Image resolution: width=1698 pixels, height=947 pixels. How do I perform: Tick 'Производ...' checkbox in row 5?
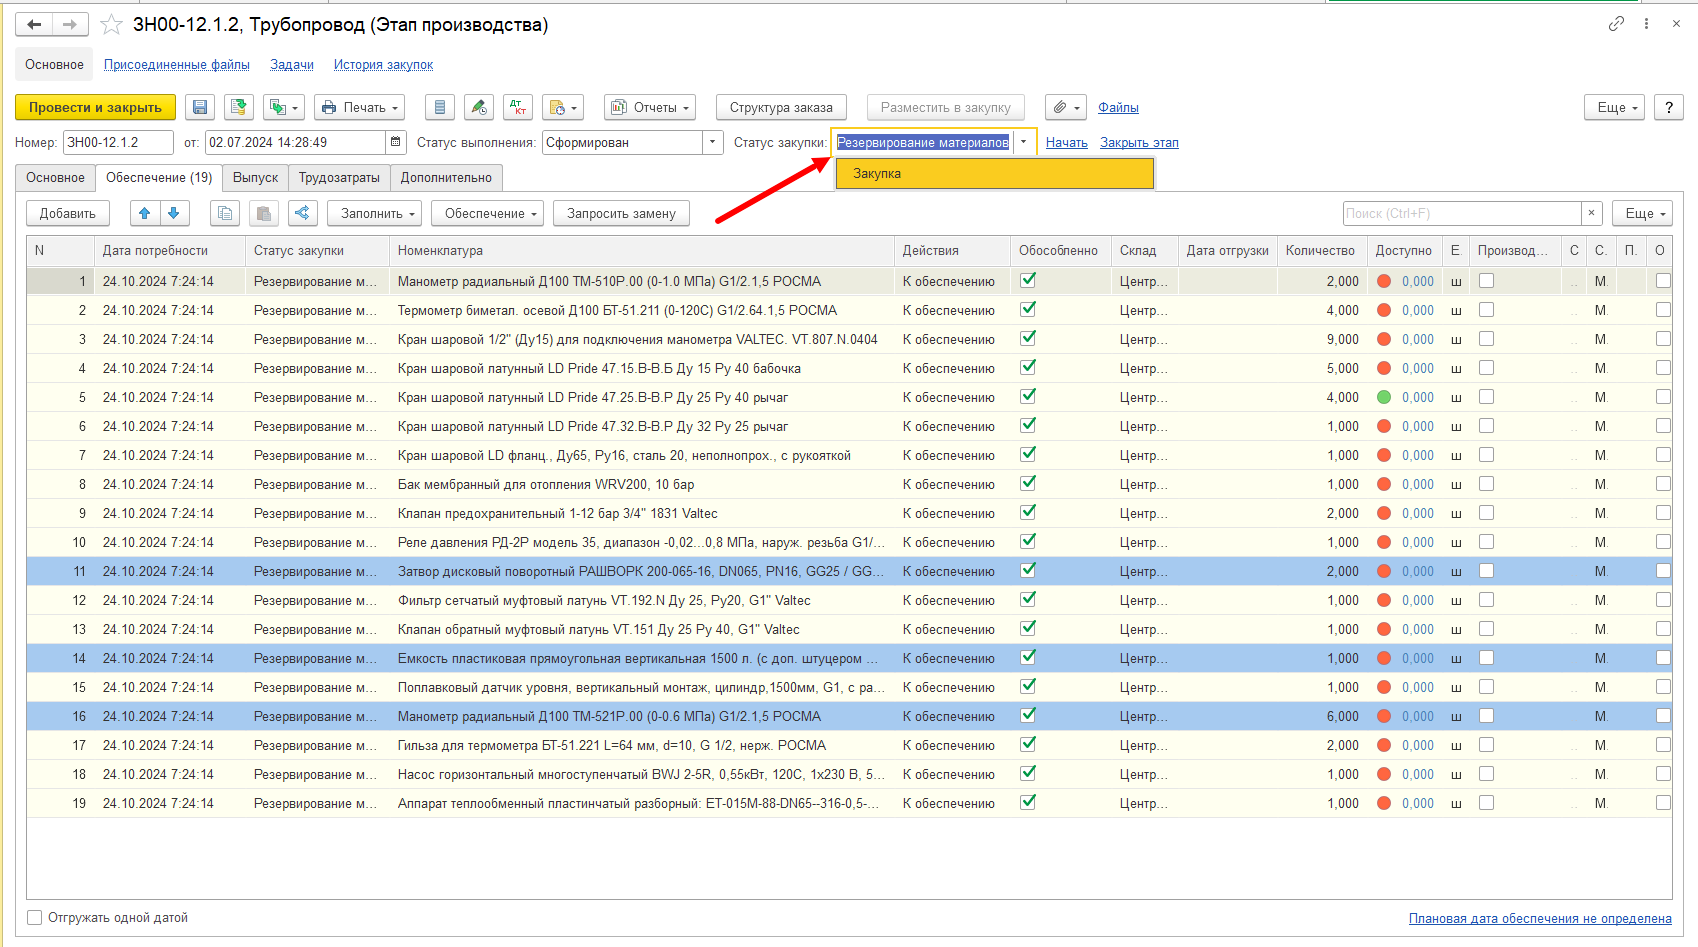coord(1487,397)
